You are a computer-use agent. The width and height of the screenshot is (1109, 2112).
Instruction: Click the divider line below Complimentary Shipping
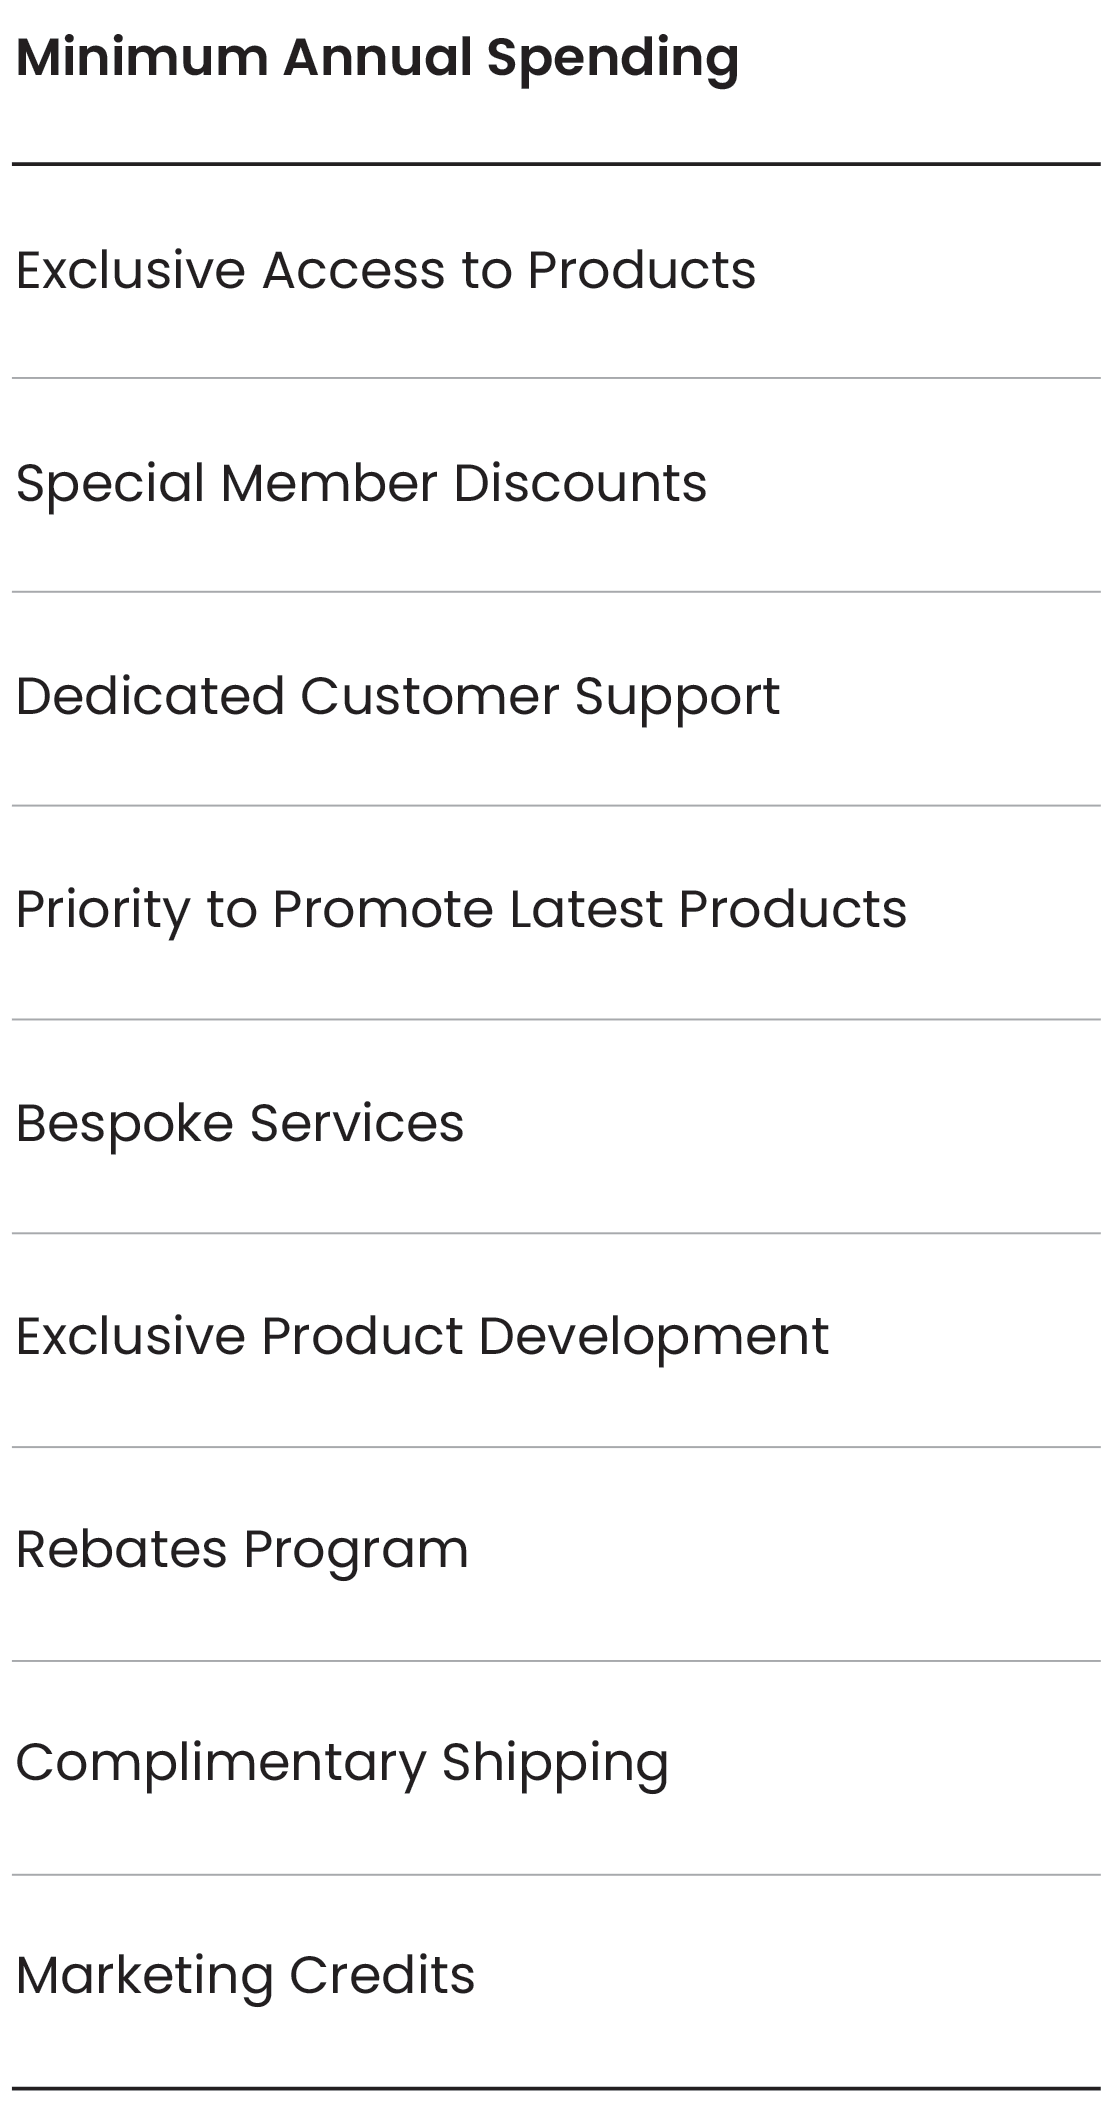coord(555,1874)
